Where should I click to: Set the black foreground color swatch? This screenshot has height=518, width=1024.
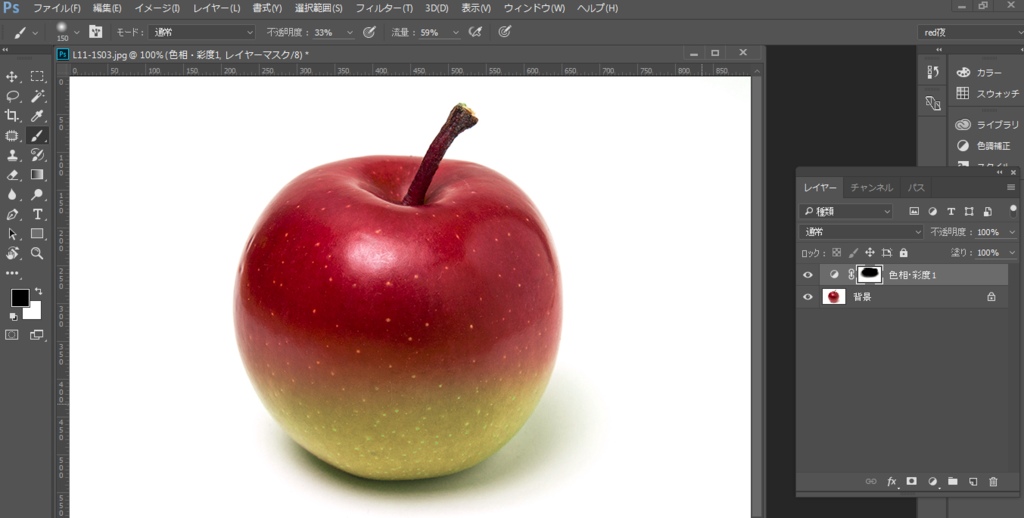(20, 298)
